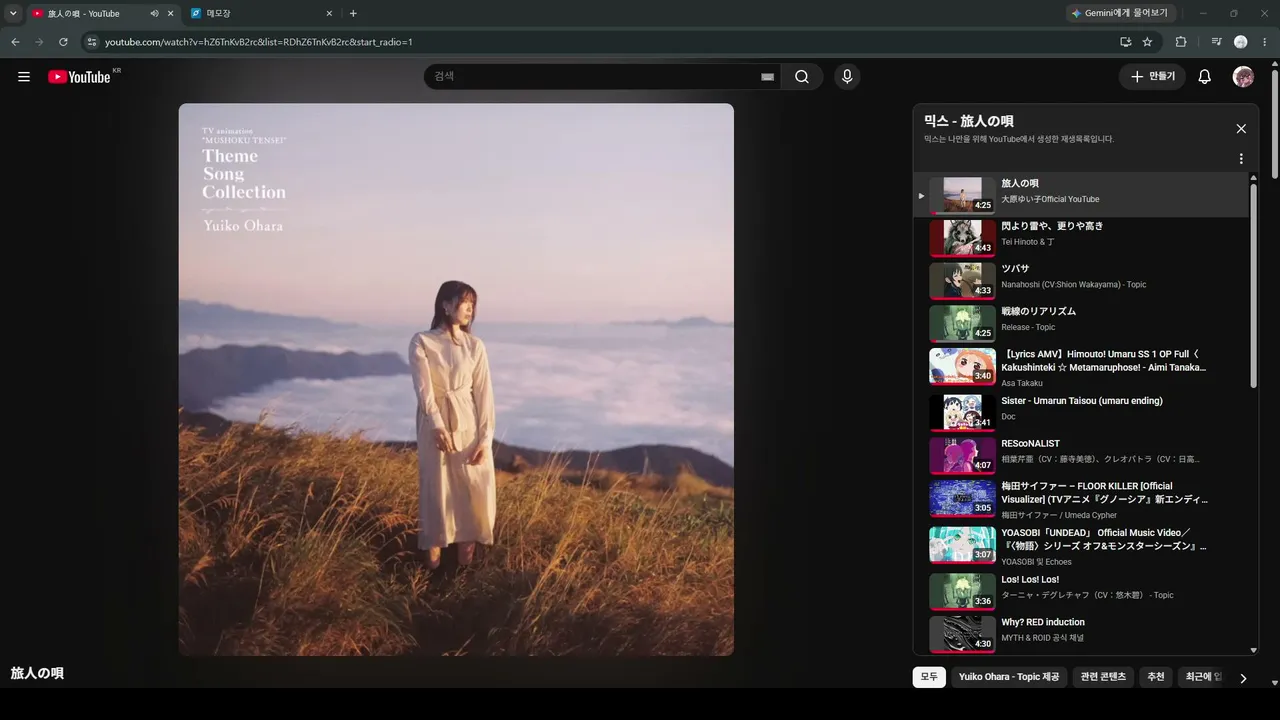
Task: Open Chrome media controls
Action: (x=1216, y=42)
